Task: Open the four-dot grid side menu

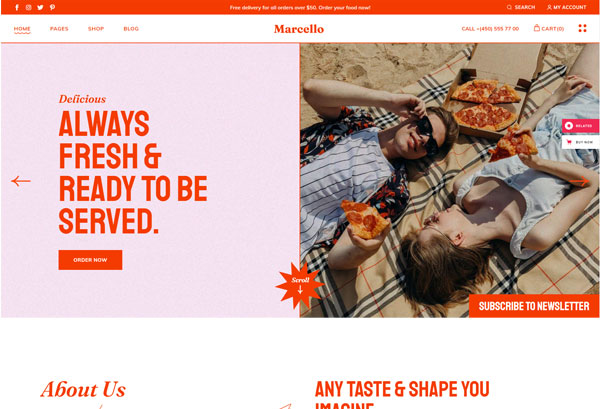Action: pos(582,28)
